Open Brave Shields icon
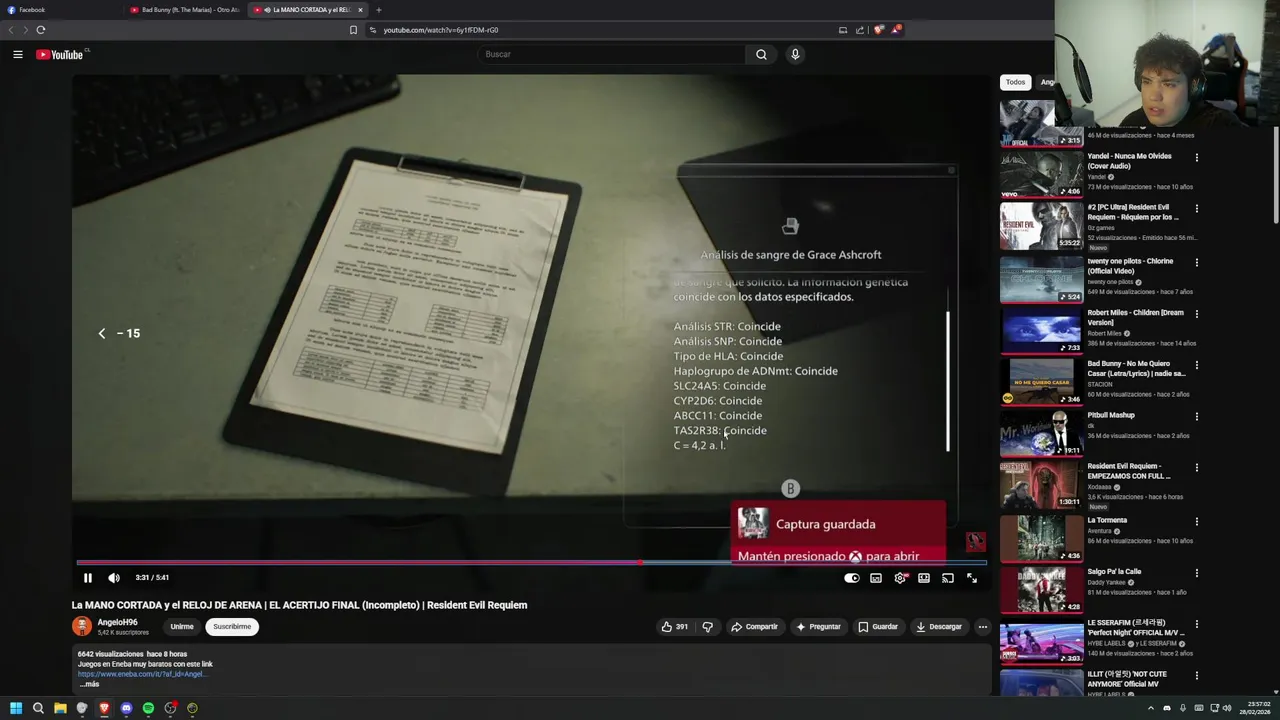The image size is (1280, 720). pos(879,30)
